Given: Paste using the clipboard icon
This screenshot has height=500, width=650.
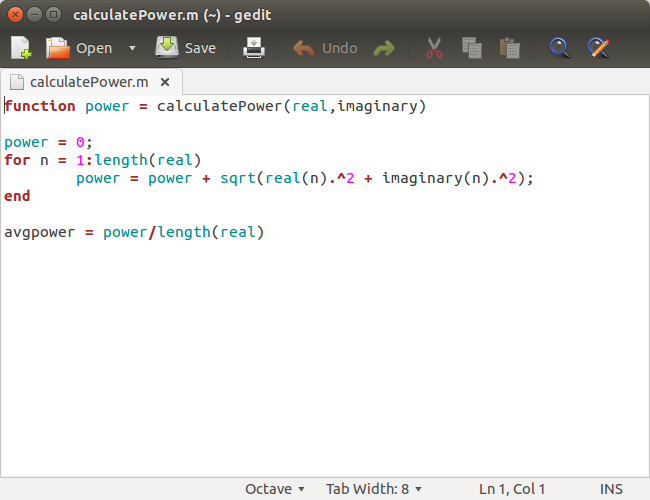Looking at the screenshot, I should click(x=510, y=47).
